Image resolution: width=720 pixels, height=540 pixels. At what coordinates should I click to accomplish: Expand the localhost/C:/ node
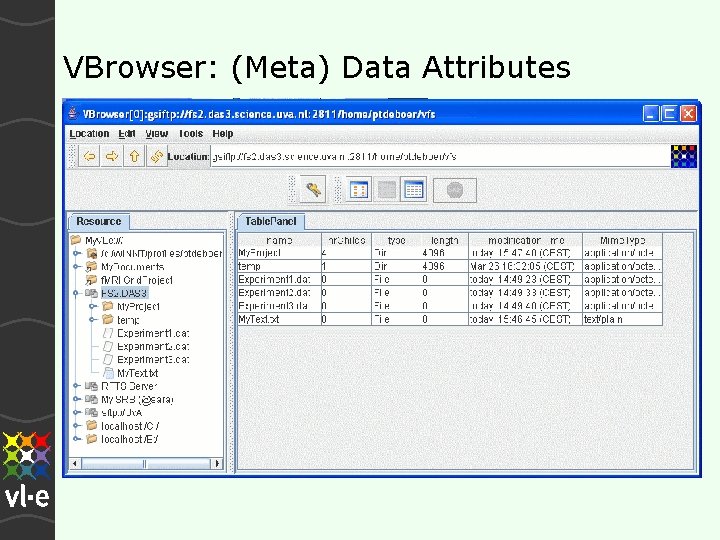77,425
